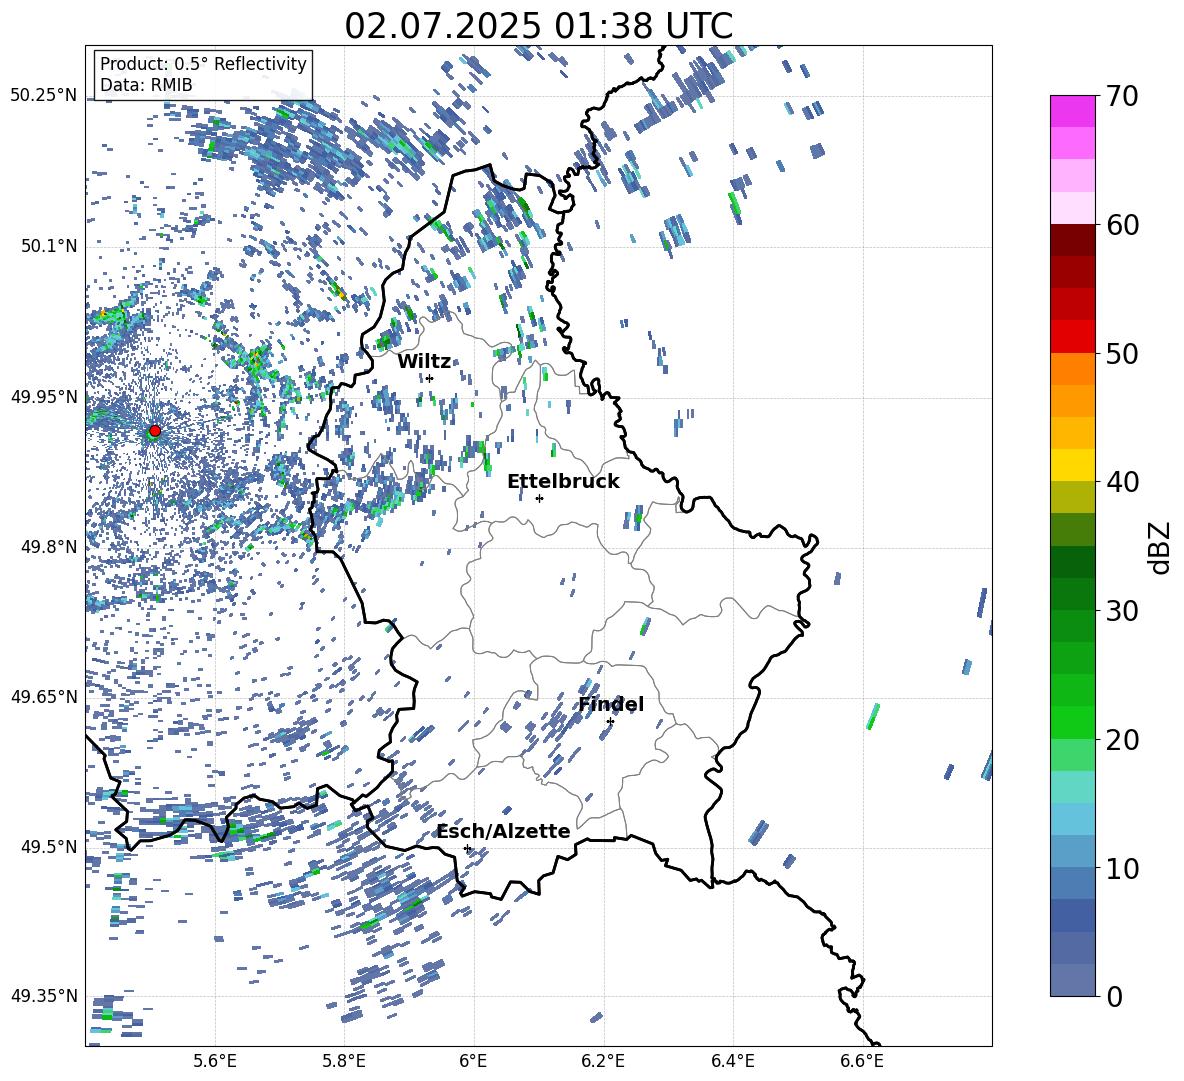Click the 50.25°N latitude label
Screen dimensions: 1184x1081
click(44, 96)
